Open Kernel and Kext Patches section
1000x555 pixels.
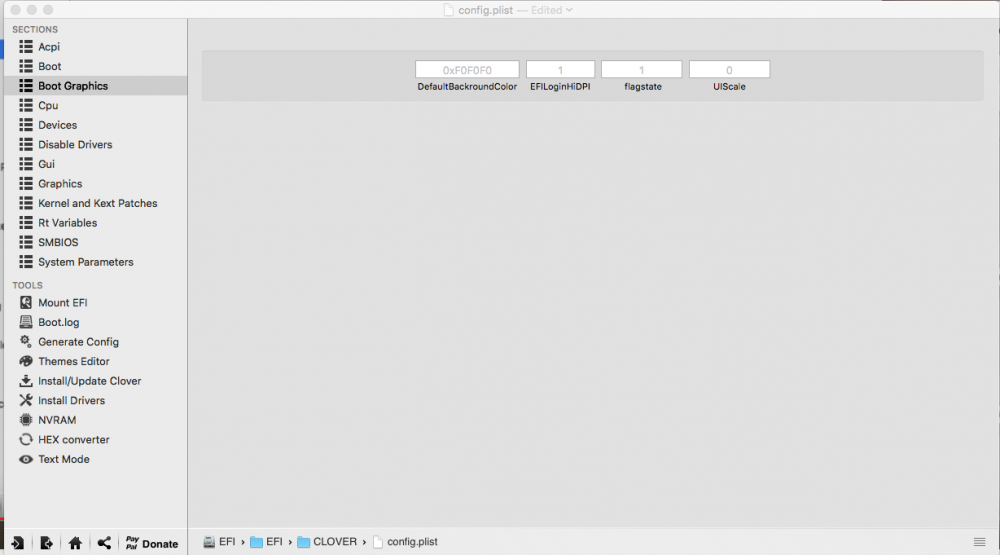(96, 203)
